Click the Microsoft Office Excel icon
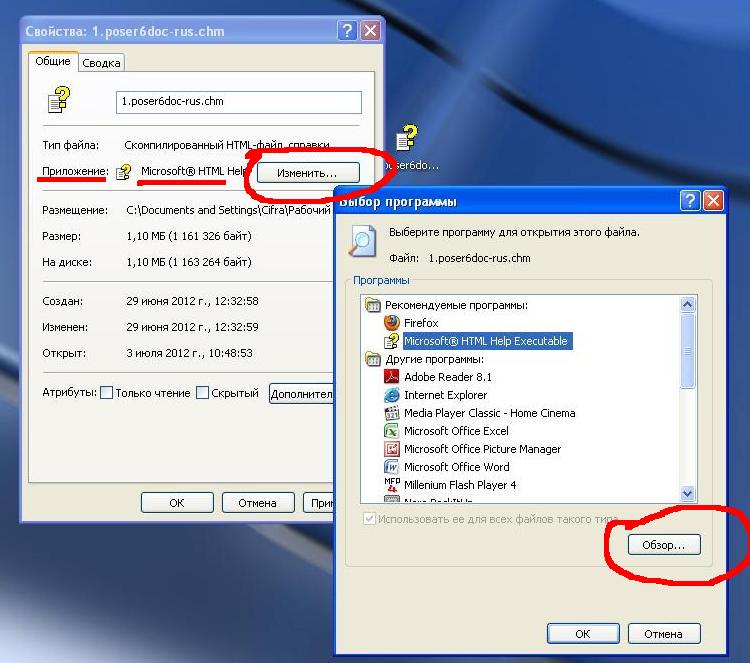750x663 pixels. pos(392,431)
